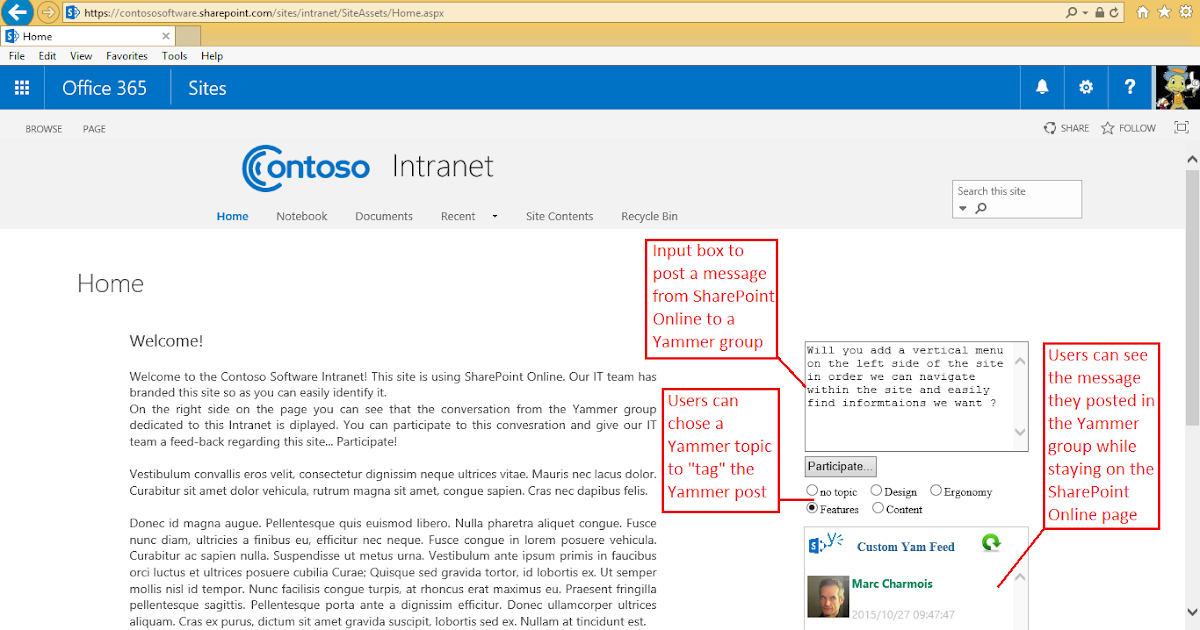Click Marc Charmois profile photo
This screenshot has width=1200, height=630.
(x=828, y=597)
